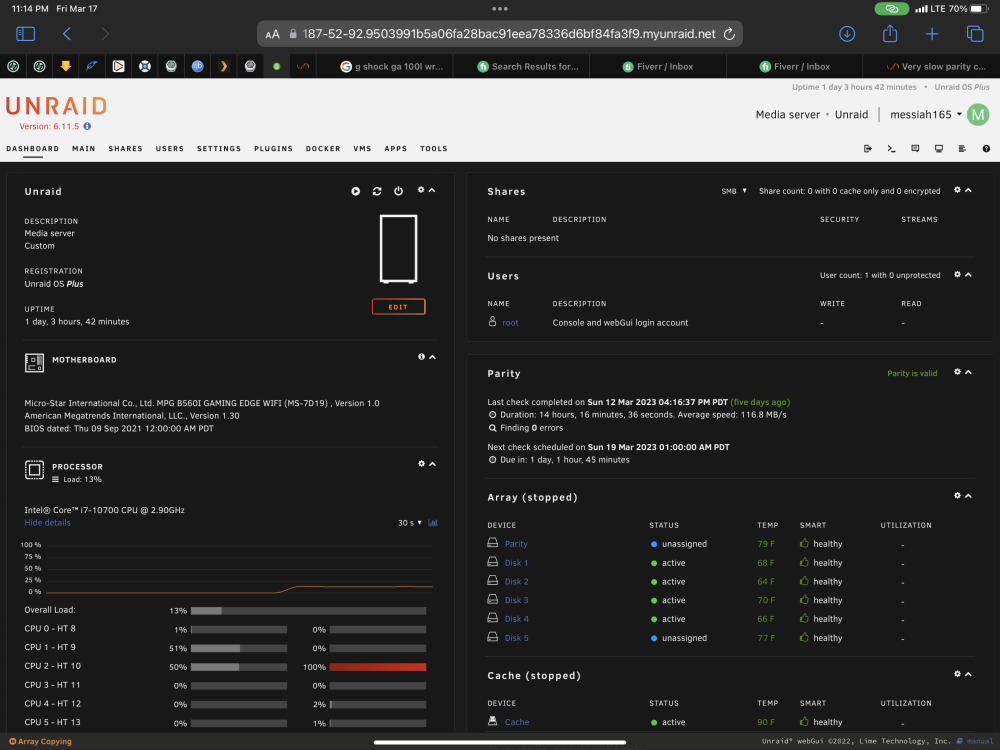Open the SMB protocol dropdown

tap(734, 191)
